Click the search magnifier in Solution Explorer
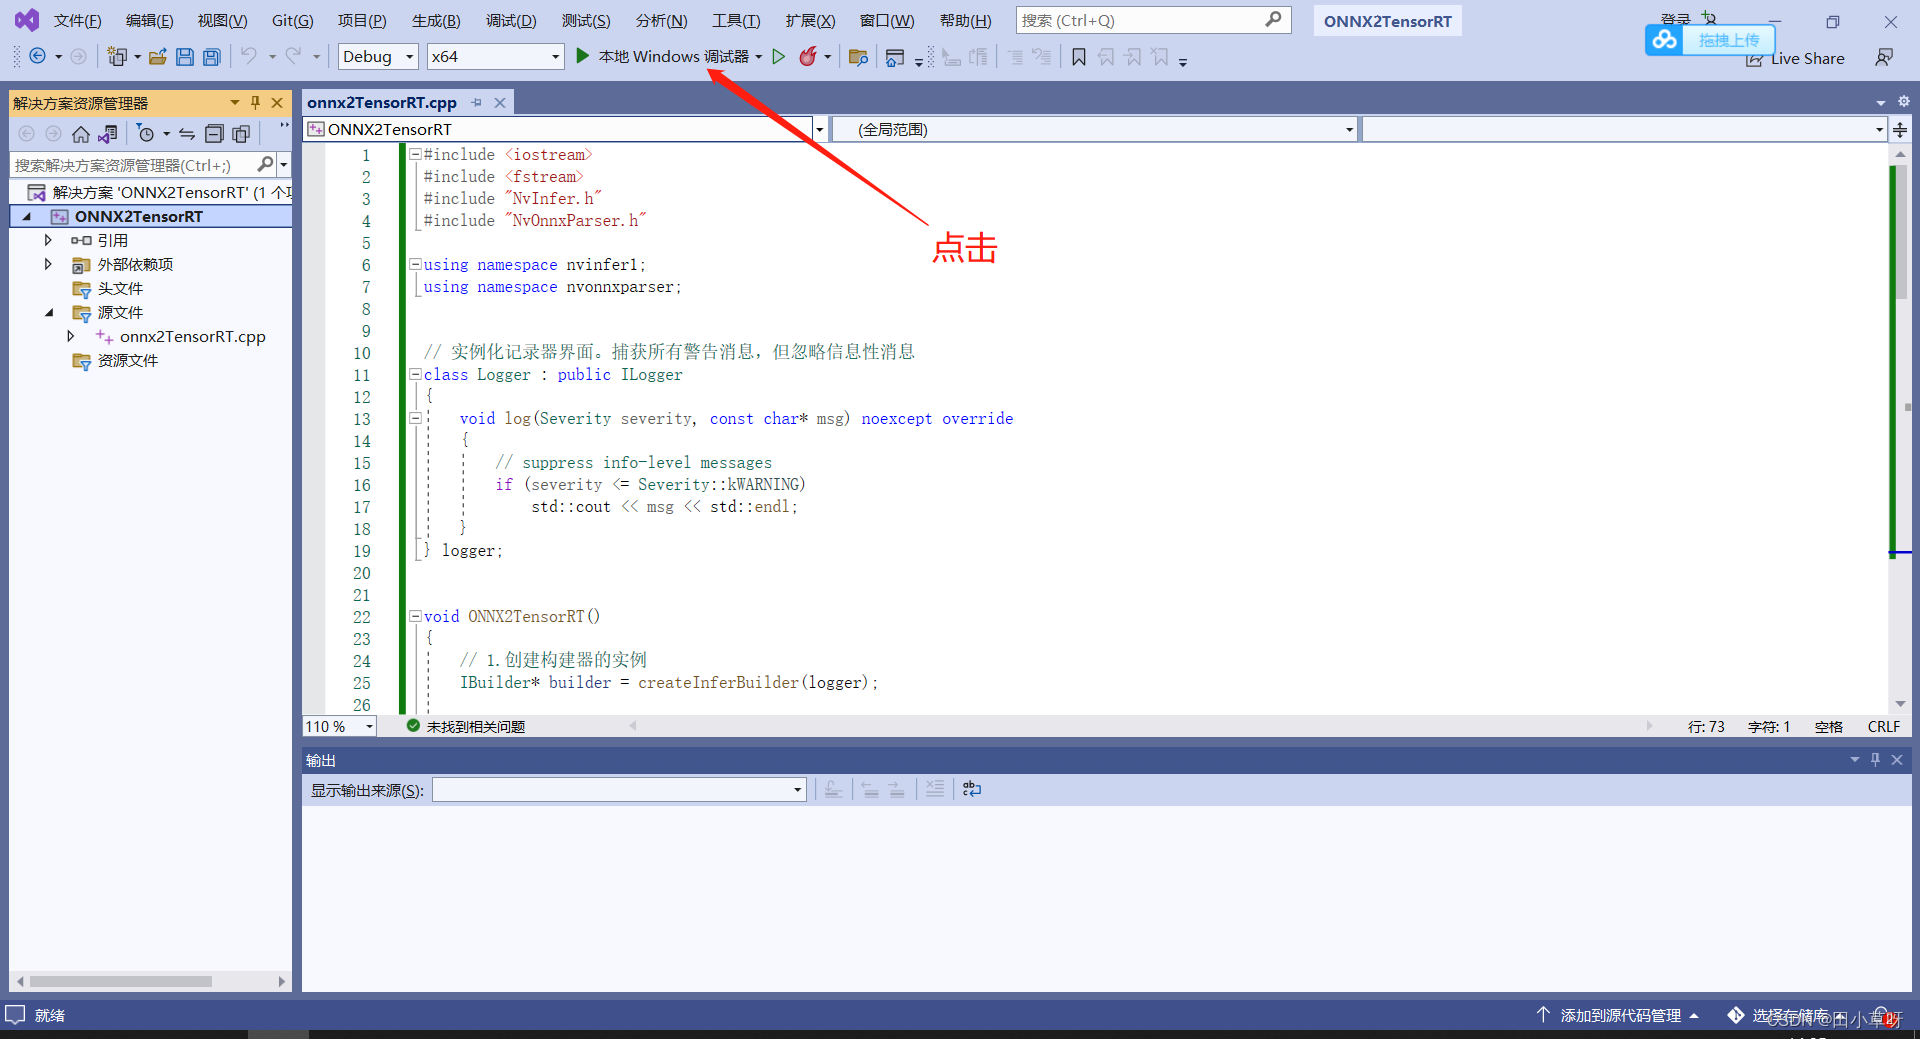The height and width of the screenshot is (1039, 1920). pos(265,164)
